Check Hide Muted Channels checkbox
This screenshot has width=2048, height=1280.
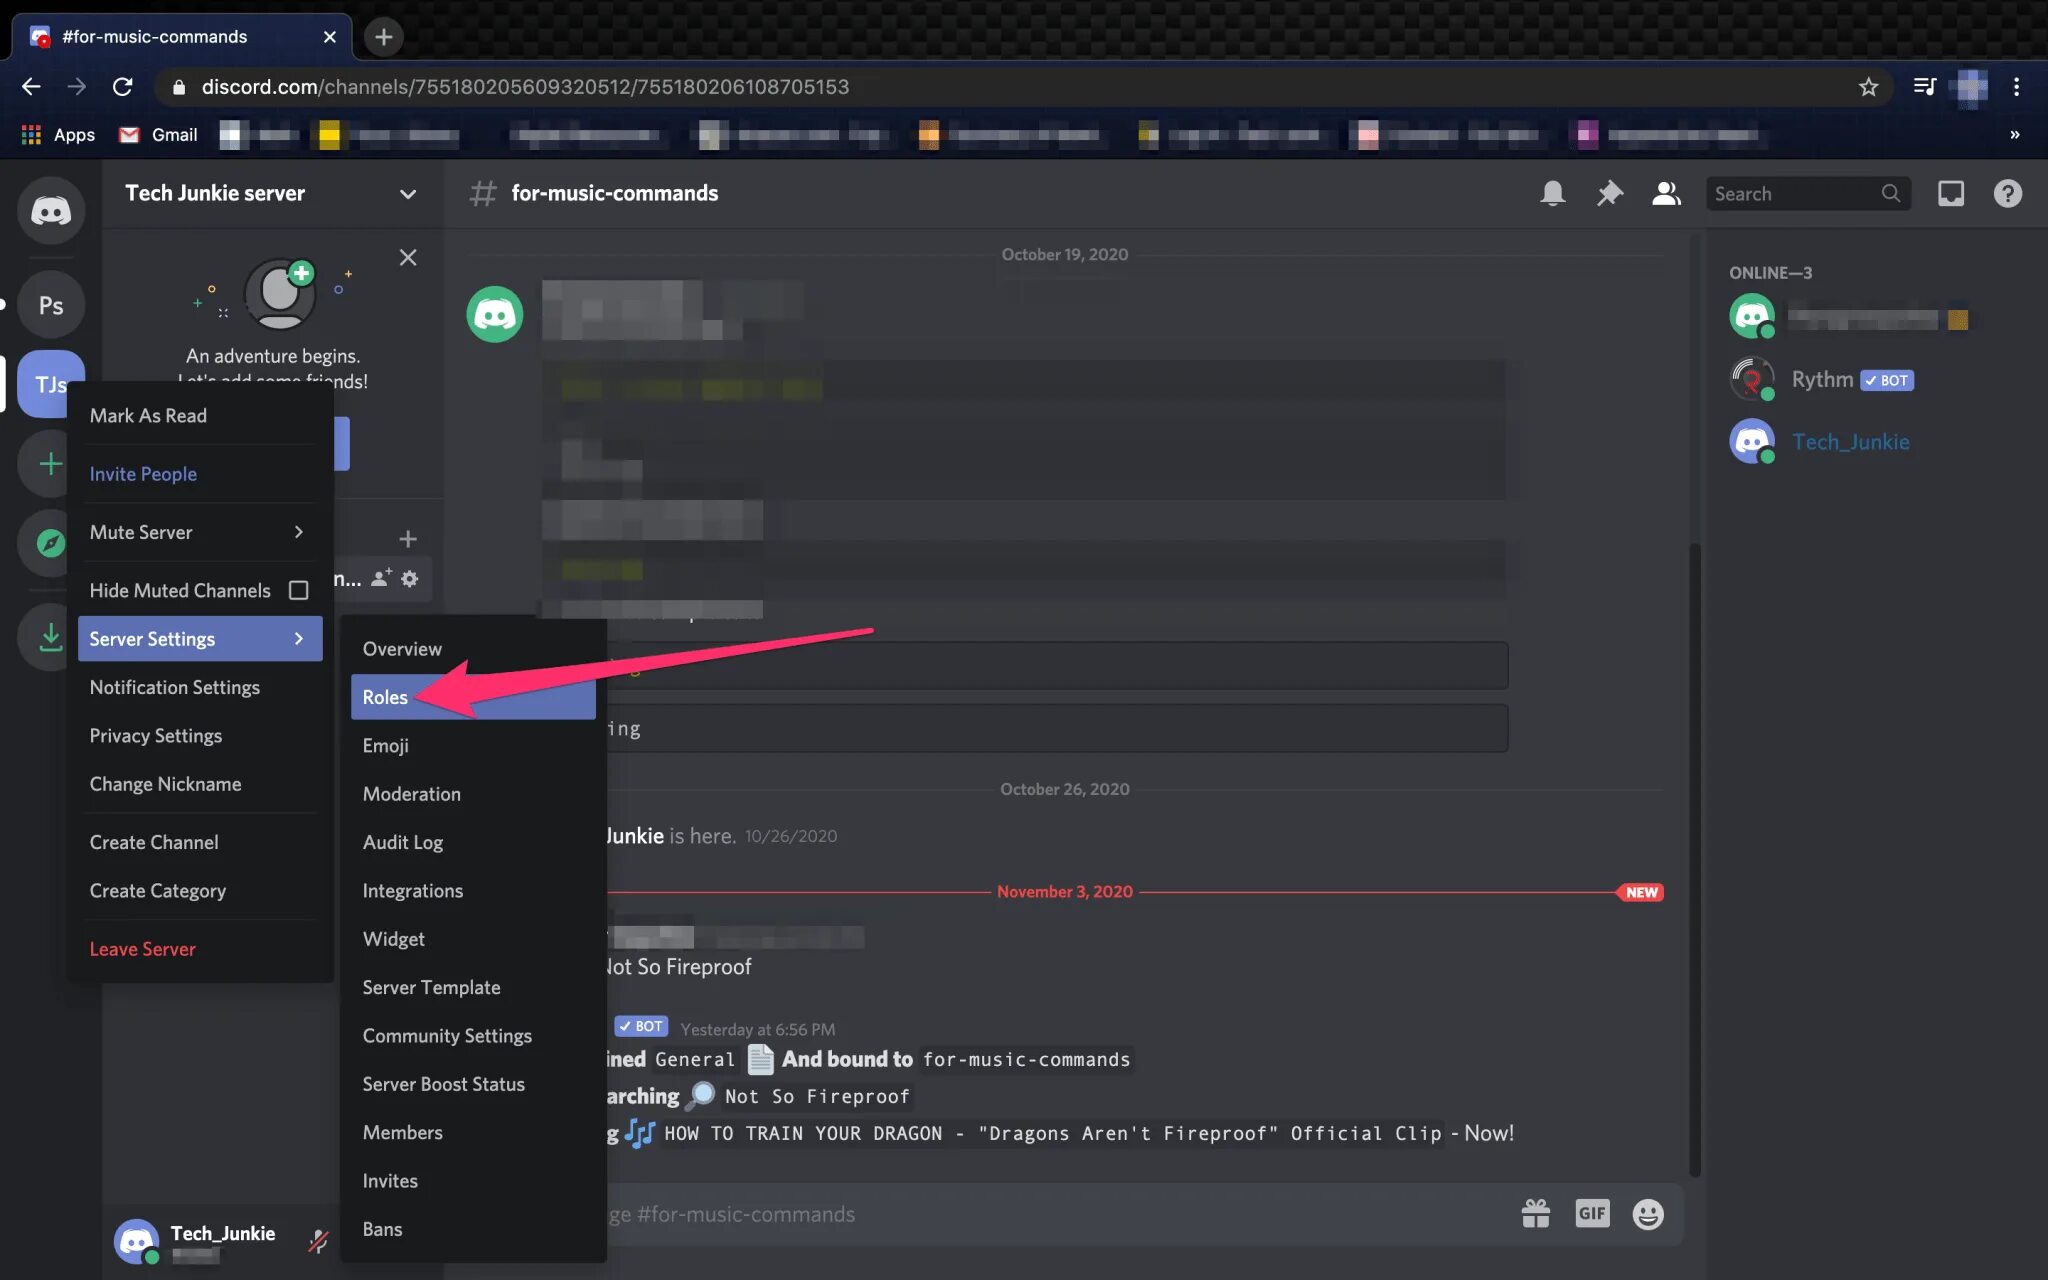point(298,590)
